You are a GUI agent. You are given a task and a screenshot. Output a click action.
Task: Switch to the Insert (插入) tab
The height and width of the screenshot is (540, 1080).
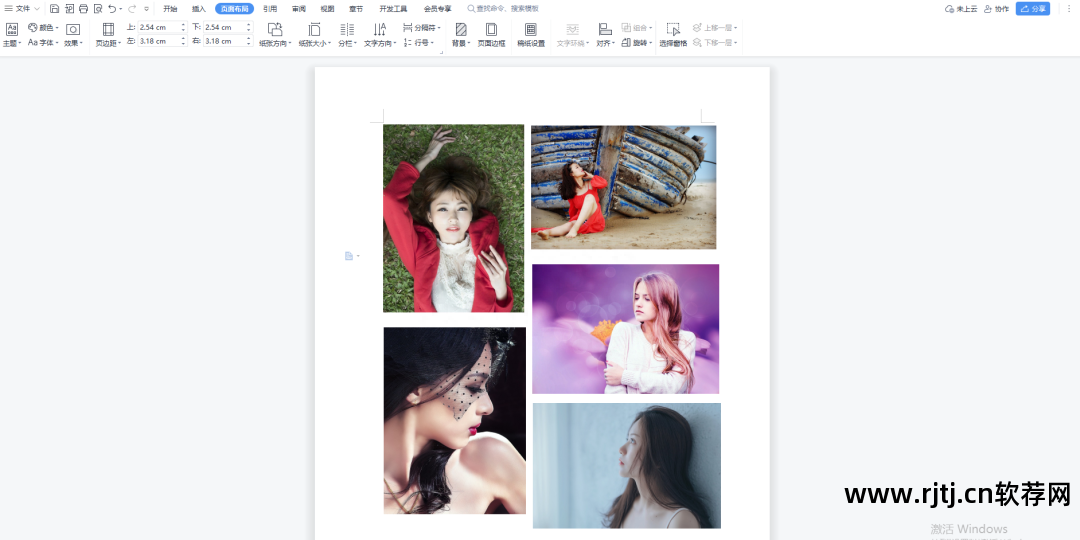click(199, 9)
